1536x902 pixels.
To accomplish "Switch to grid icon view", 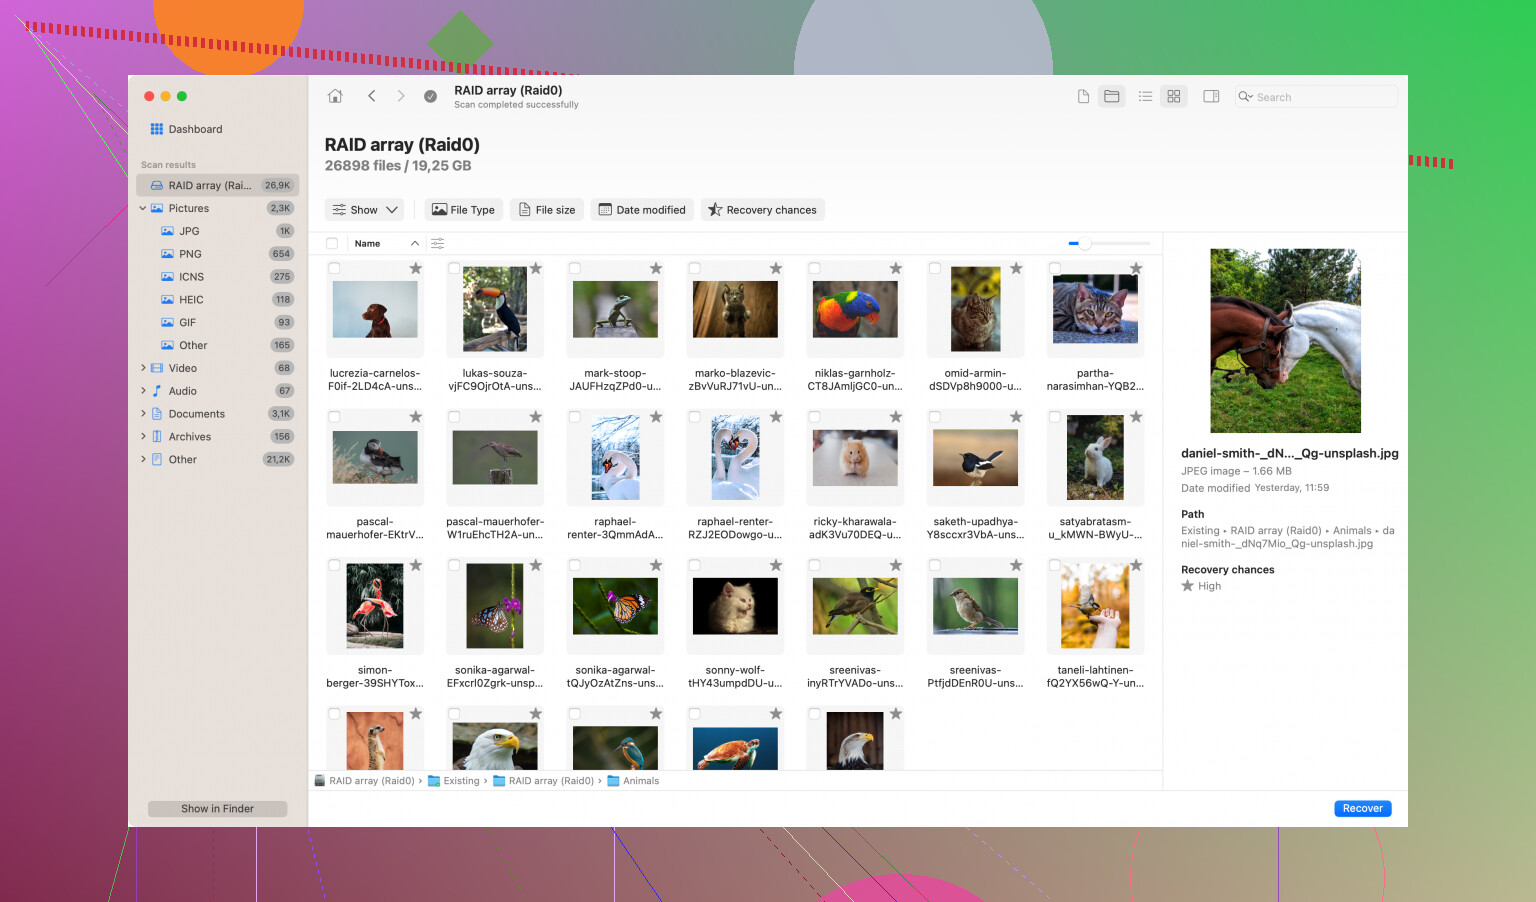I will pos(1174,96).
